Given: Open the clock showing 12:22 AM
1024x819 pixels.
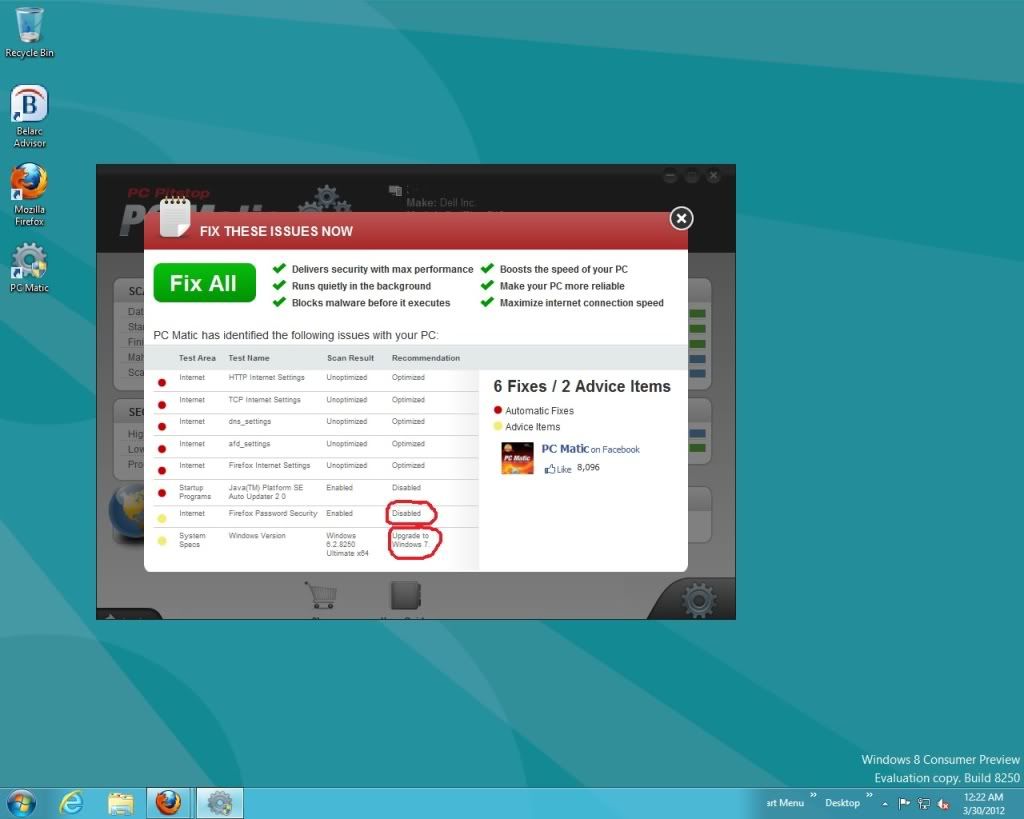Looking at the screenshot, I should [x=984, y=803].
